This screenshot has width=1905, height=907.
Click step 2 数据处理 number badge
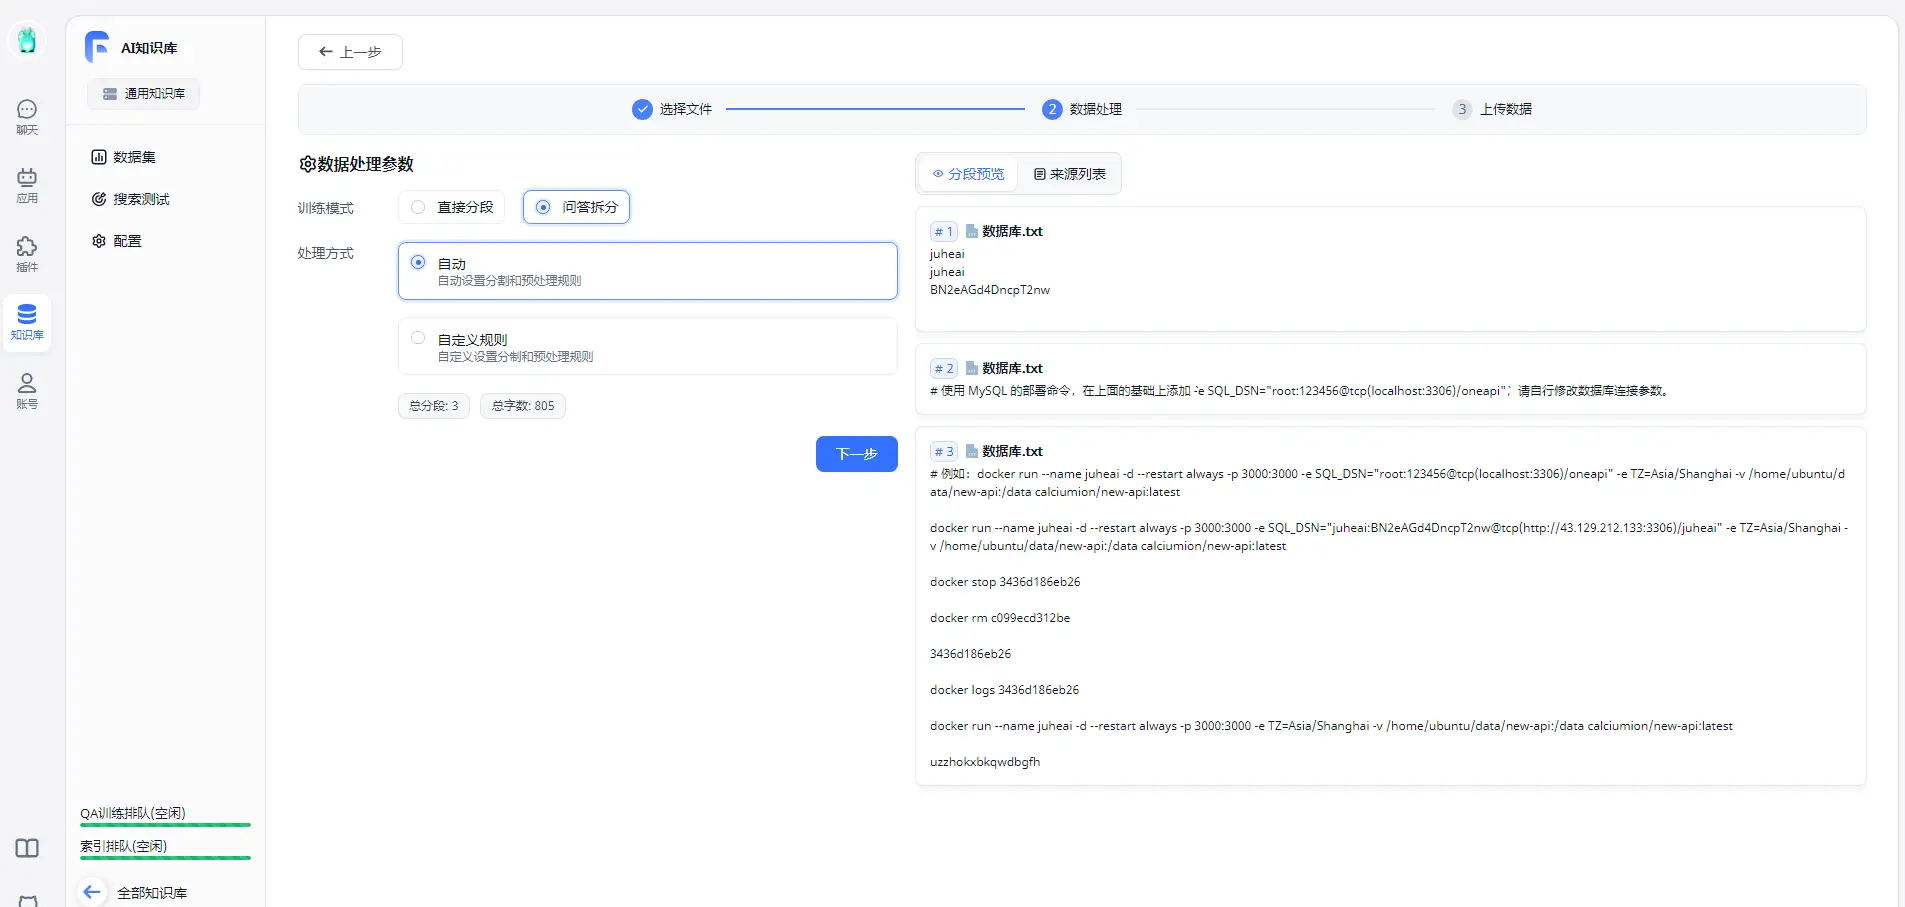1051,109
